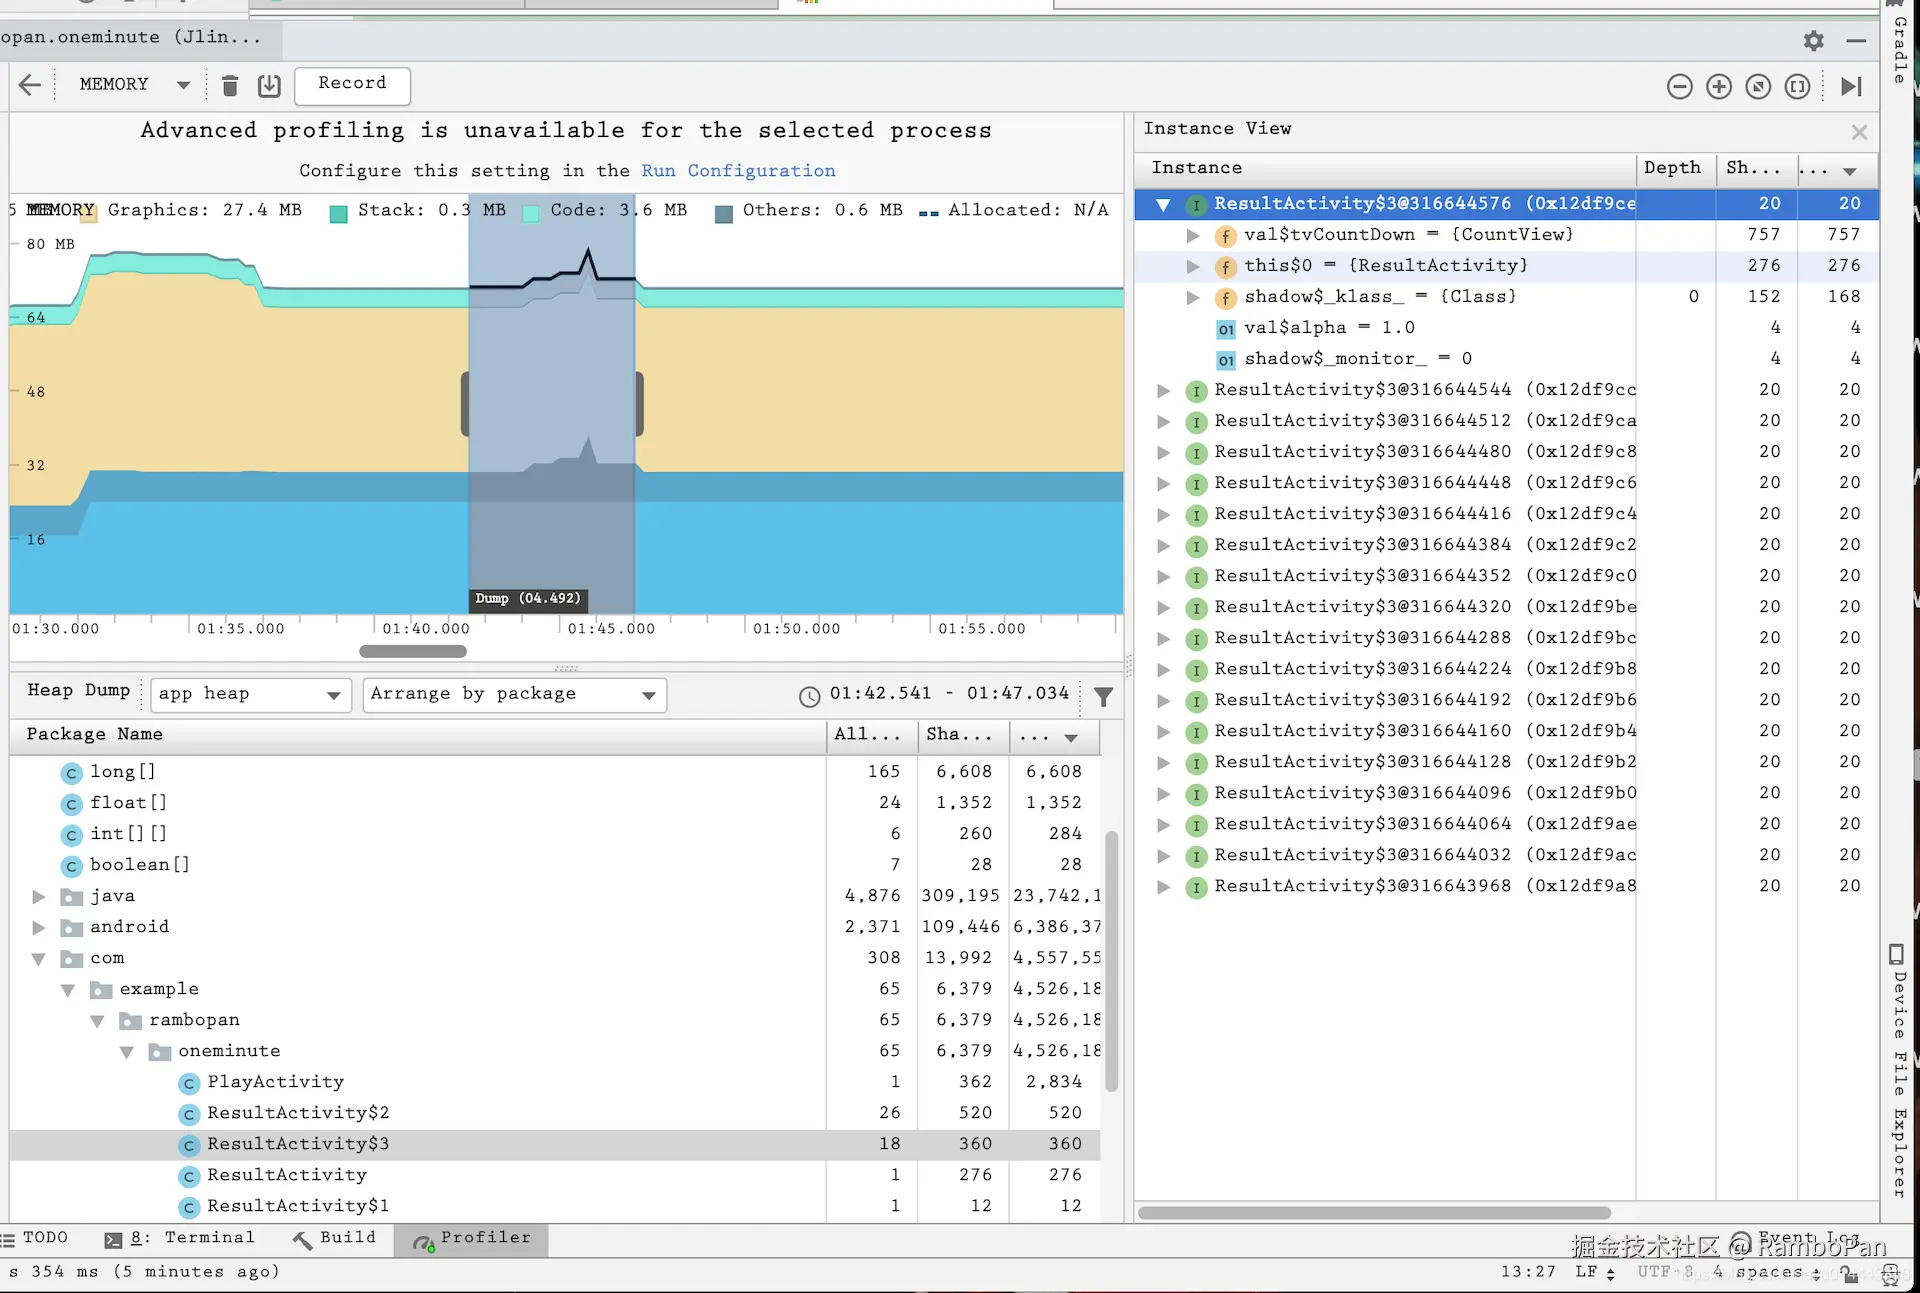Expand the java package node

pos(39,896)
